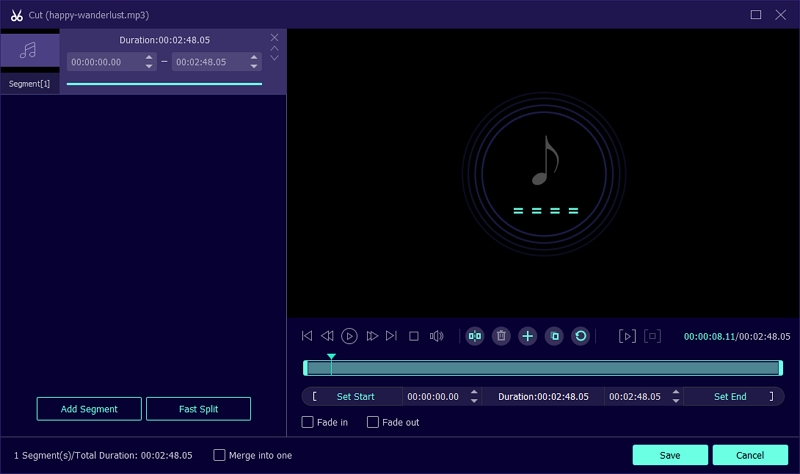
Task: Stop segment playback bracket icon
Action: point(653,336)
